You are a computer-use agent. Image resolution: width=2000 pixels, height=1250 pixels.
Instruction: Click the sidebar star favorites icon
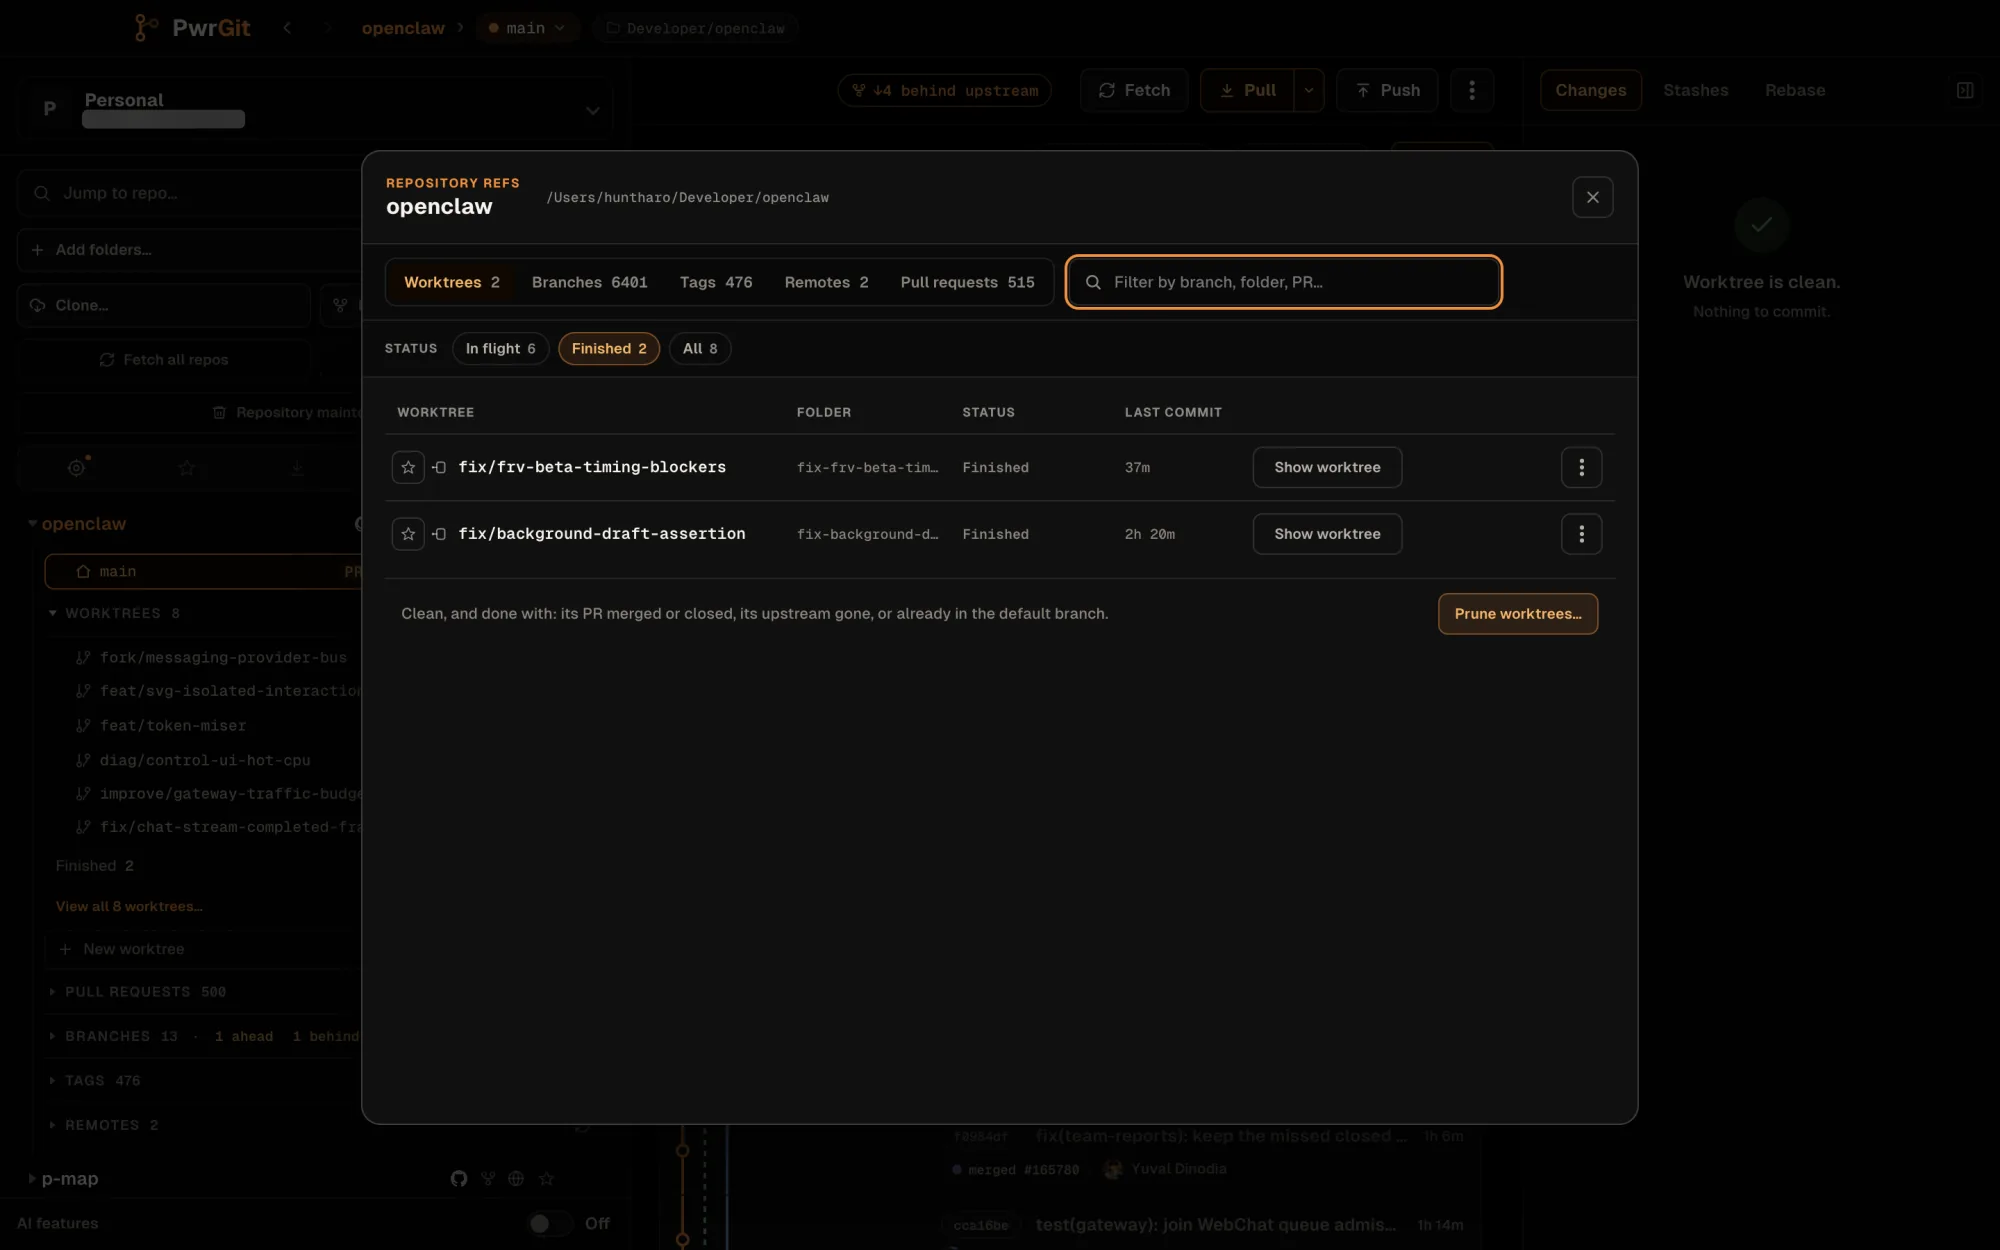(x=186, y=467)
